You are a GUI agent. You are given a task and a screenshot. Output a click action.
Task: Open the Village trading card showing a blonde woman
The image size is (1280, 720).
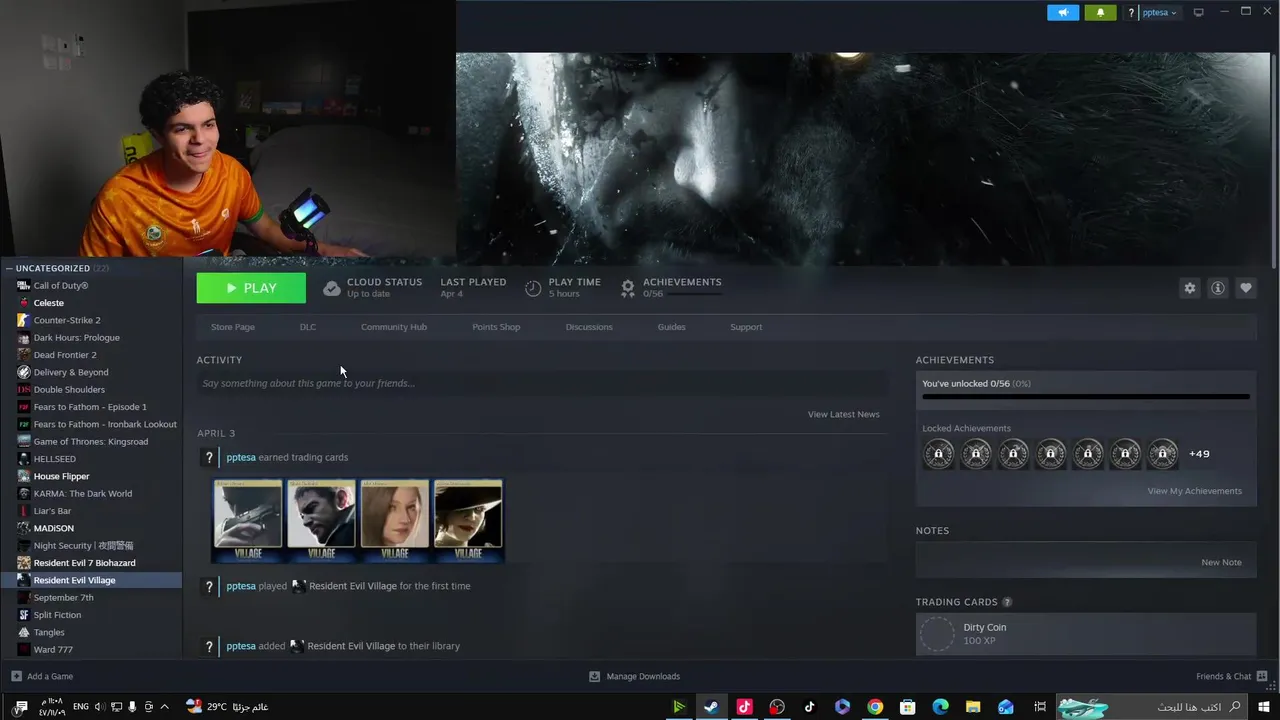click(395, 520)
